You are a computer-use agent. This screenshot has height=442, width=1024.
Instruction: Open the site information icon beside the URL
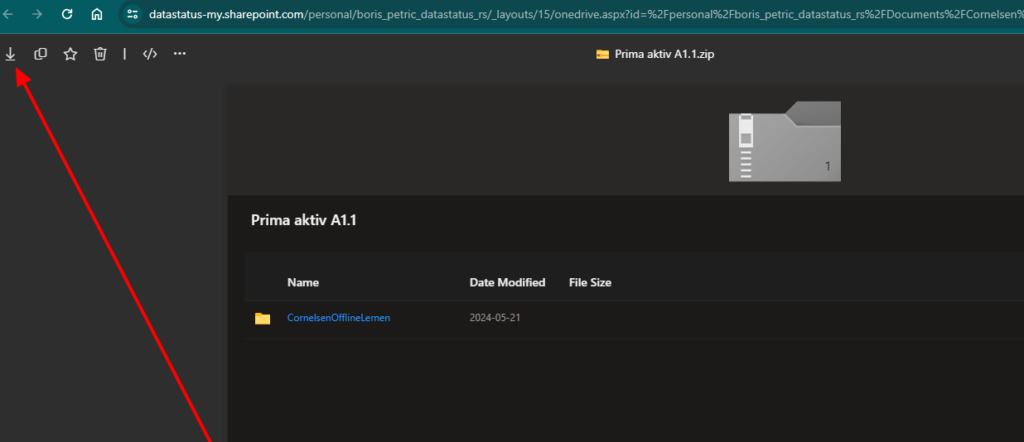pyautogui.click(x=133, y=14)
